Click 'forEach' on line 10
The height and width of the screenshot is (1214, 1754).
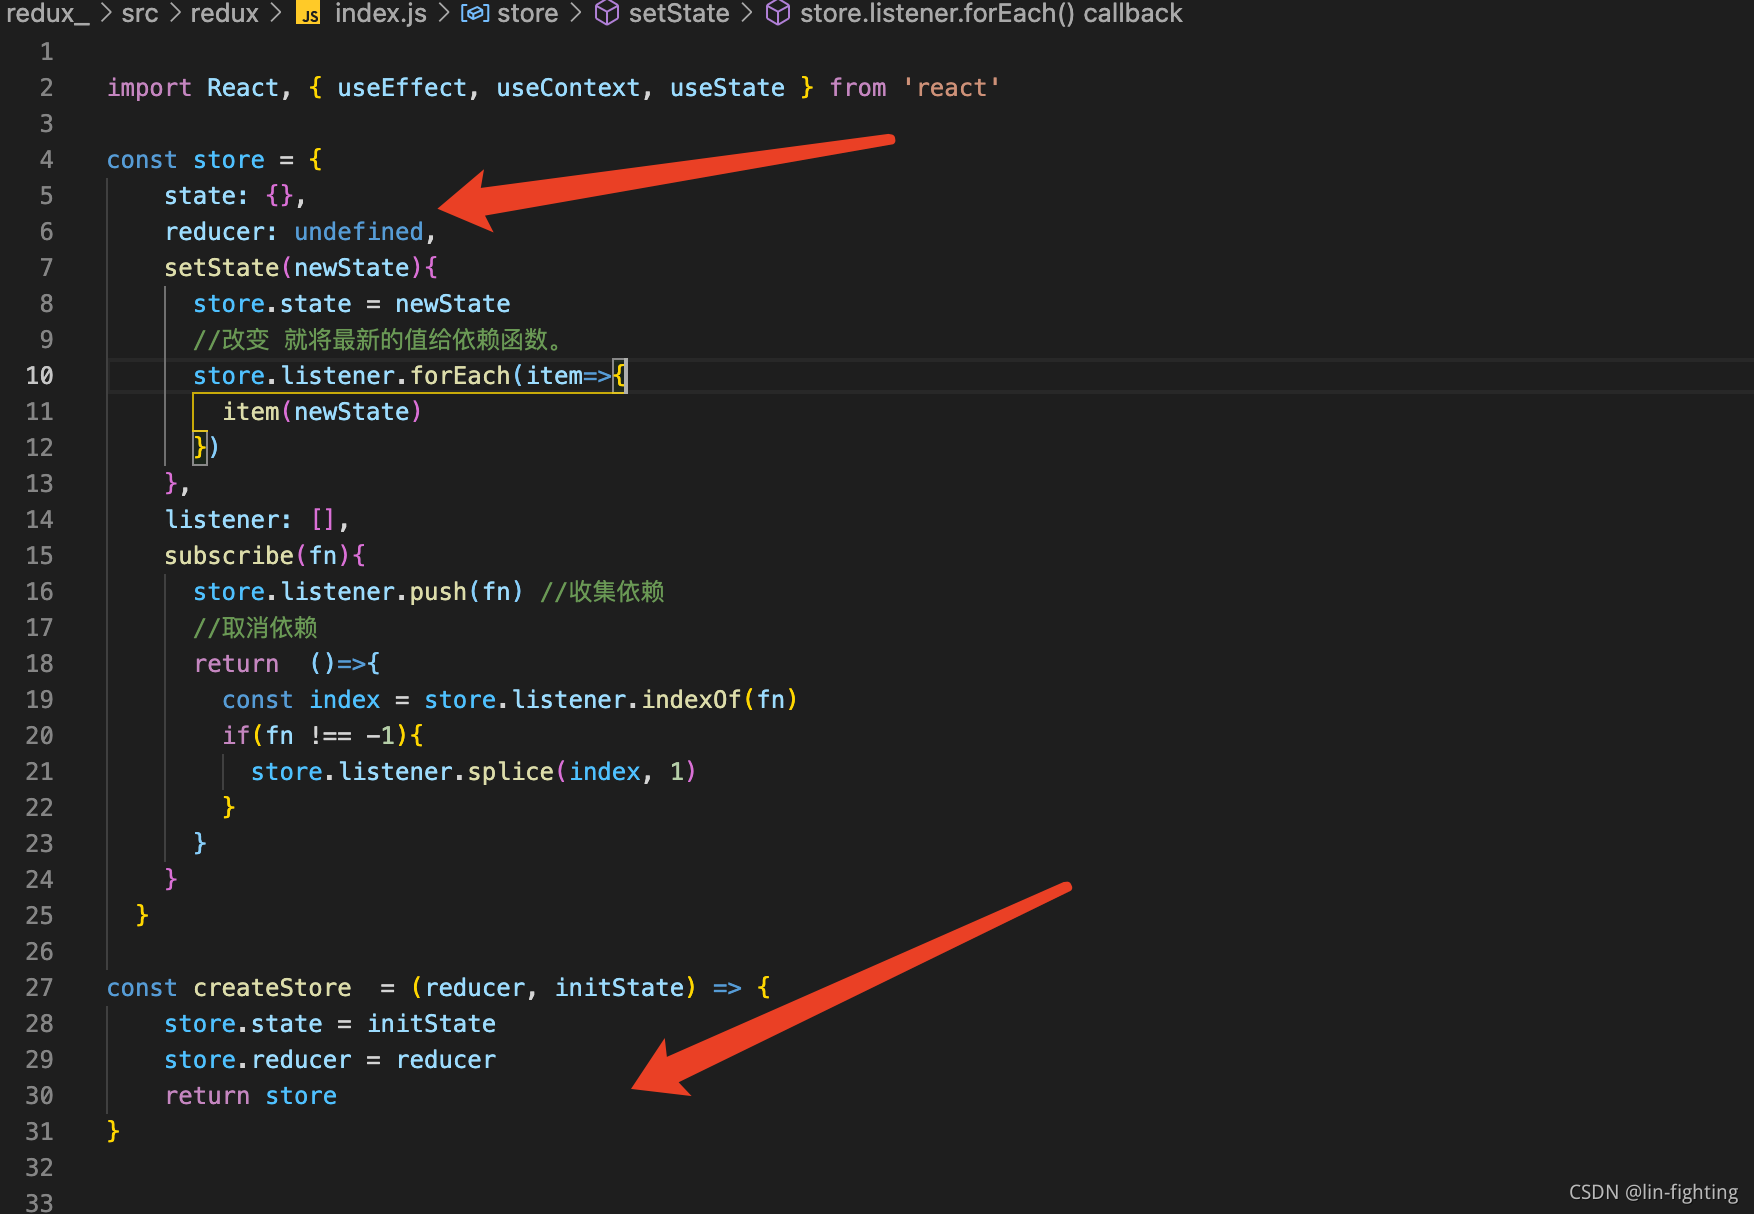(460, 376)
